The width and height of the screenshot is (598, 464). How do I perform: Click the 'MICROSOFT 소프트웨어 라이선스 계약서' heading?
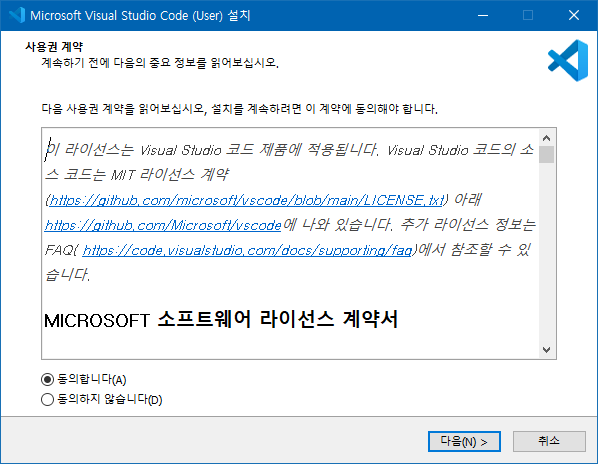(x=221, y=320)
